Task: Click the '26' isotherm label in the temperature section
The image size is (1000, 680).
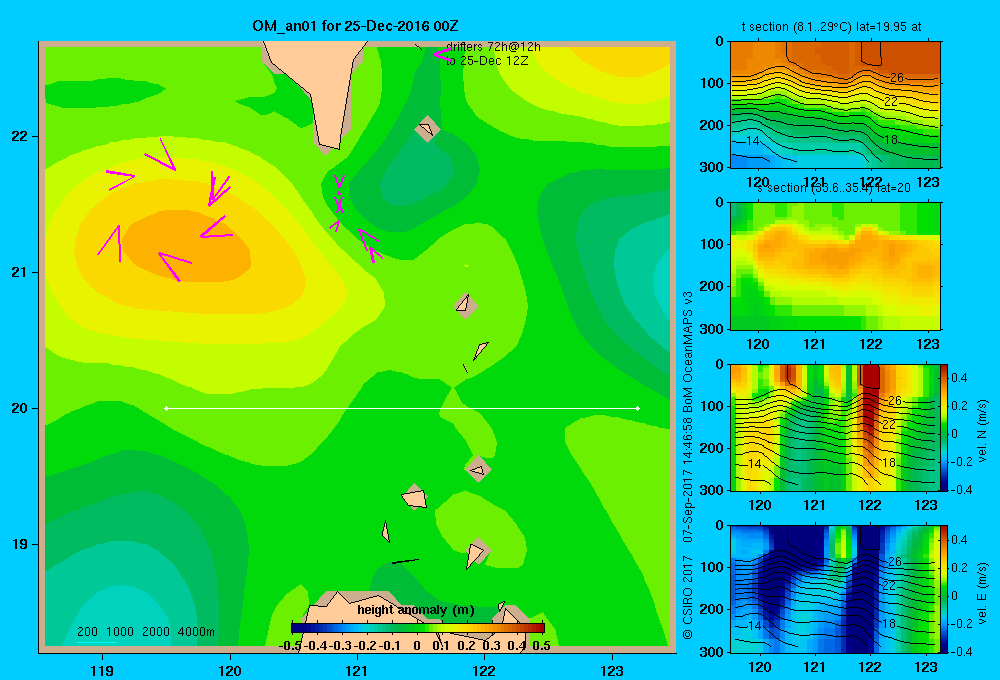Action: coord(897,78)
